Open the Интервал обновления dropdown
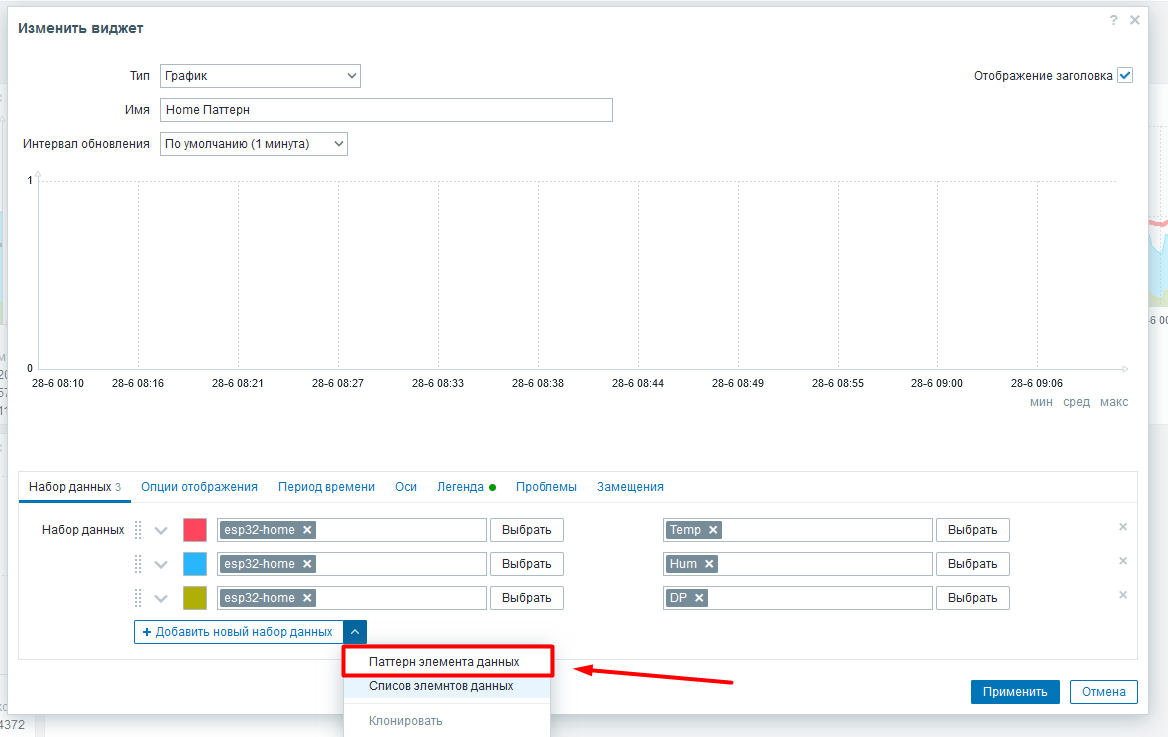This screenshot has width=1168, height=737. (253, 144)
